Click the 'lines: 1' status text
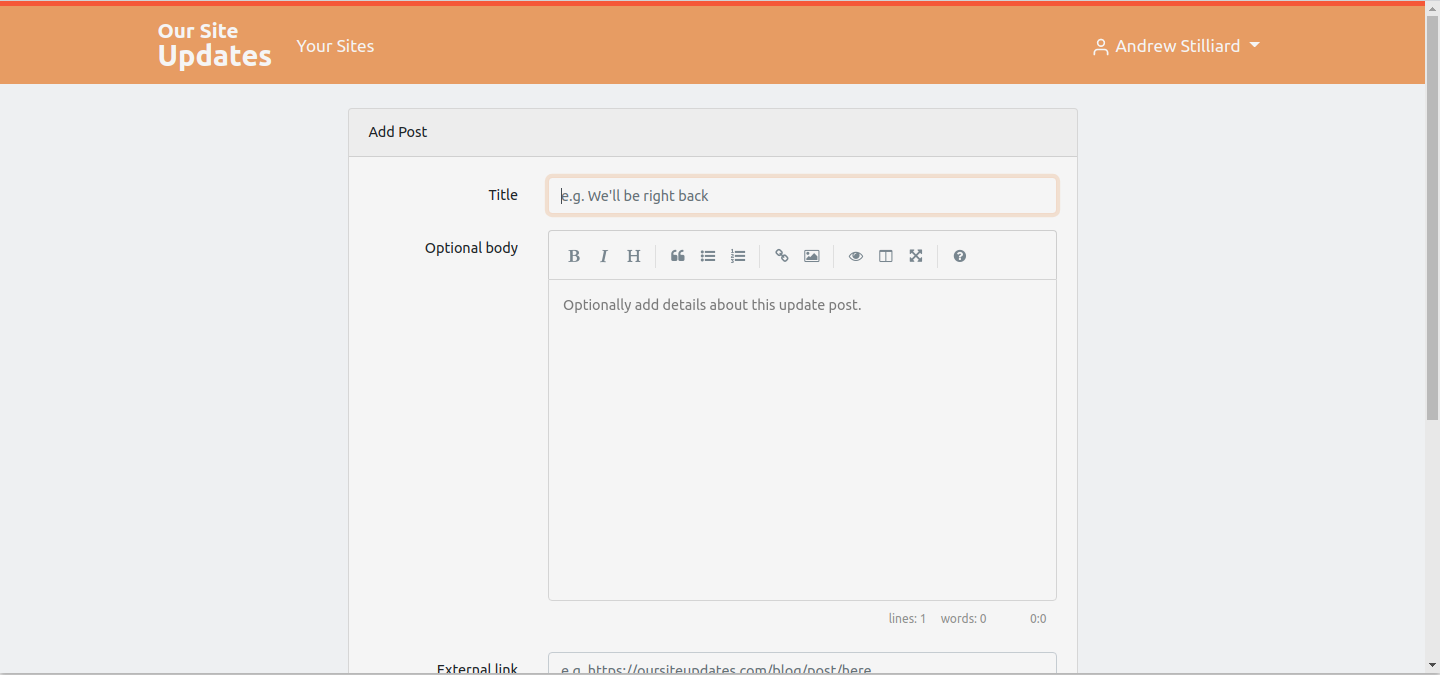 click(907, 619)
